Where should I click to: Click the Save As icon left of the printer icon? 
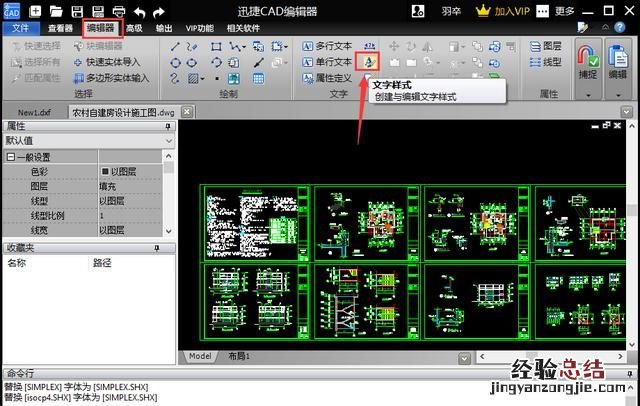[x=98, y=11]
